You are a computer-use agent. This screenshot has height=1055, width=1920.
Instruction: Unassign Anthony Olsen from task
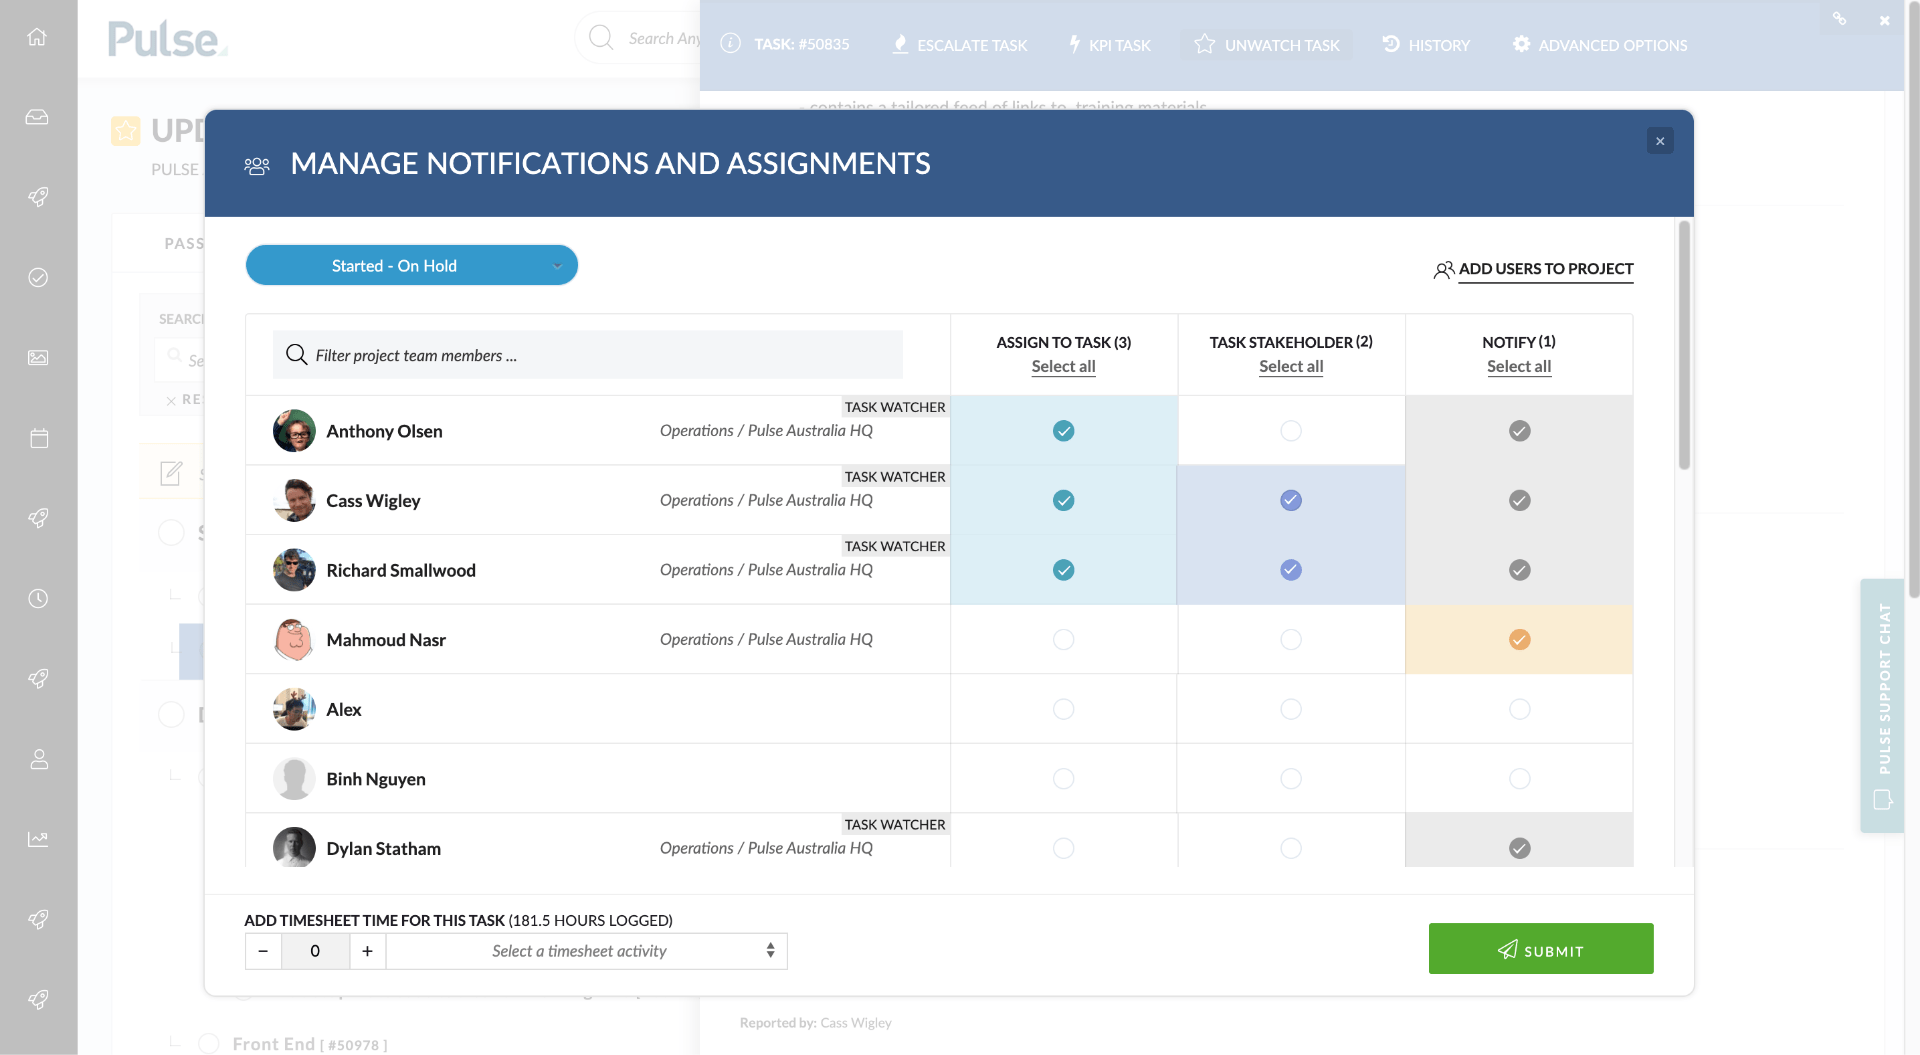tap(1063, 431)
